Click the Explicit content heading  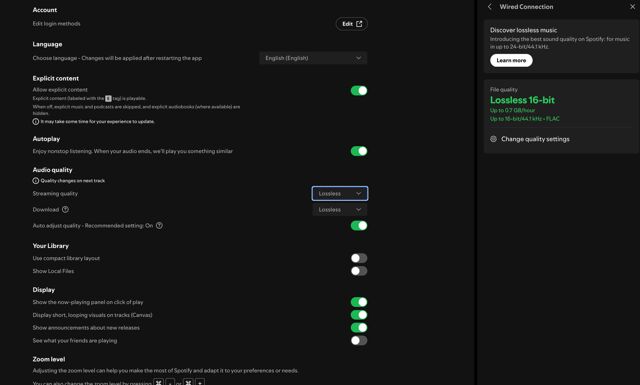click(56, 78)
